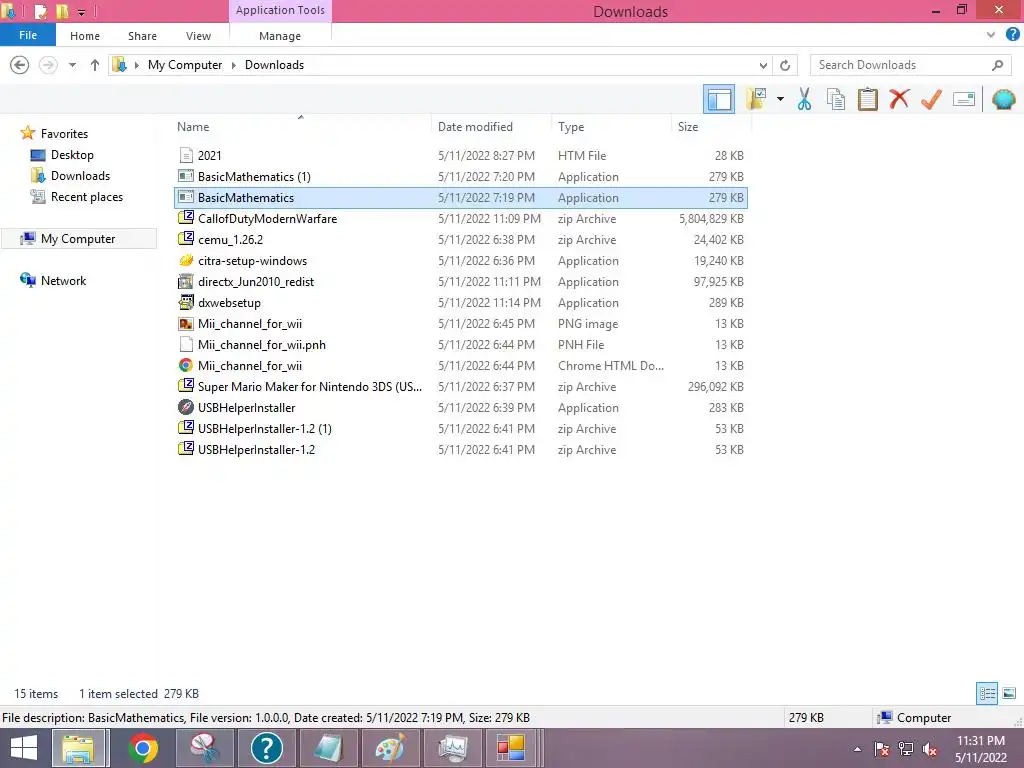1024x768 pixels.
Task: Select the cemu_1.26.2 zip archive
Action: click(461, 240)
